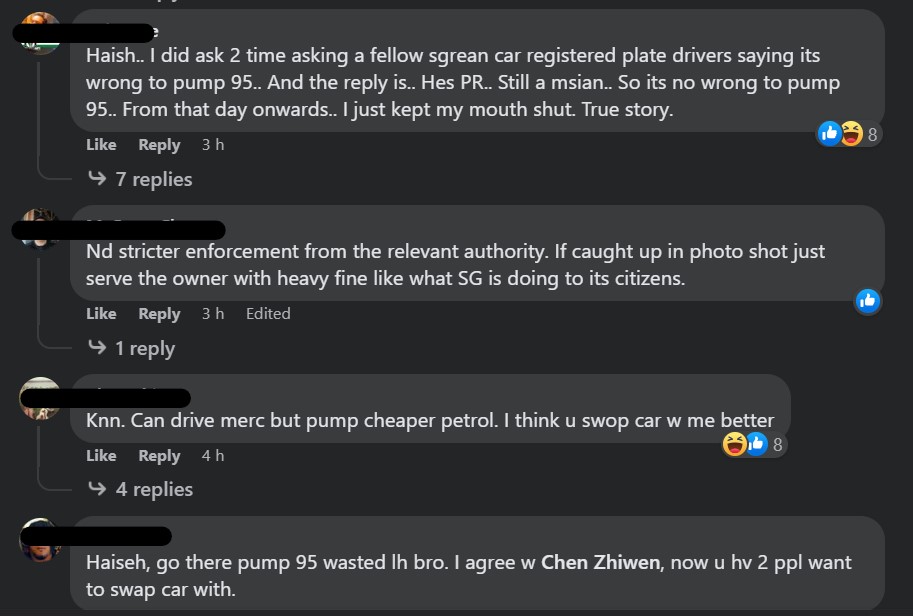The height and width of the screenshot is (616, 913).
Task: Click thumbs-up icon on Knn merc comment
Action: 756,444
